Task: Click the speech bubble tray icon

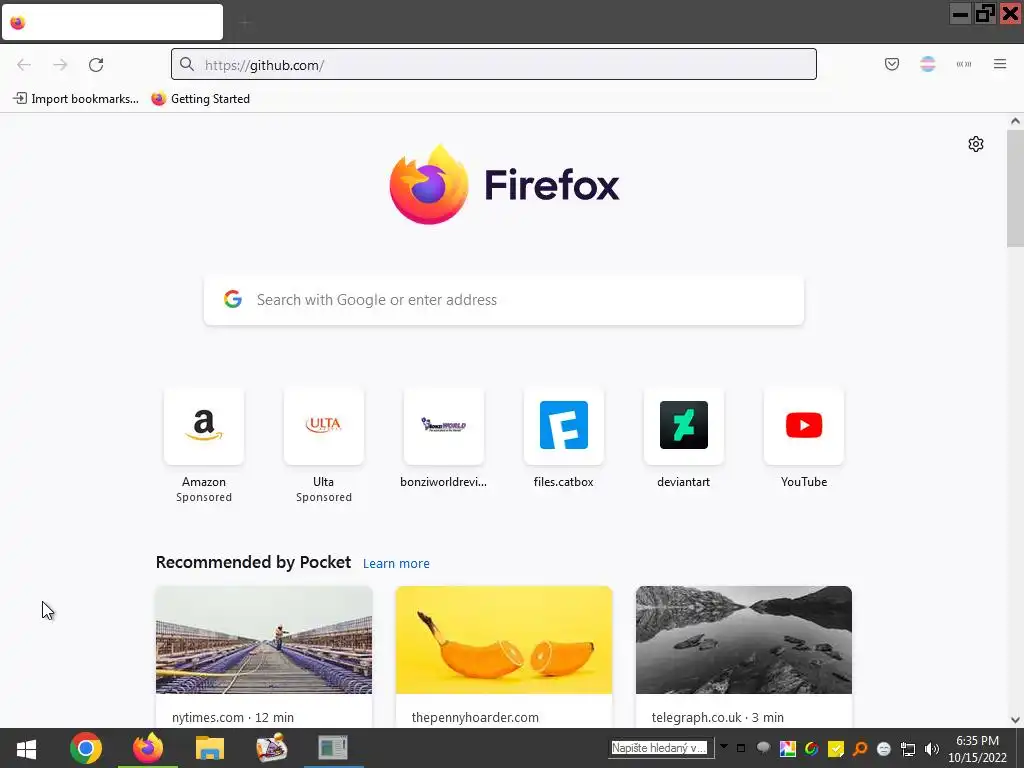Action: click(x=763, y=748)
